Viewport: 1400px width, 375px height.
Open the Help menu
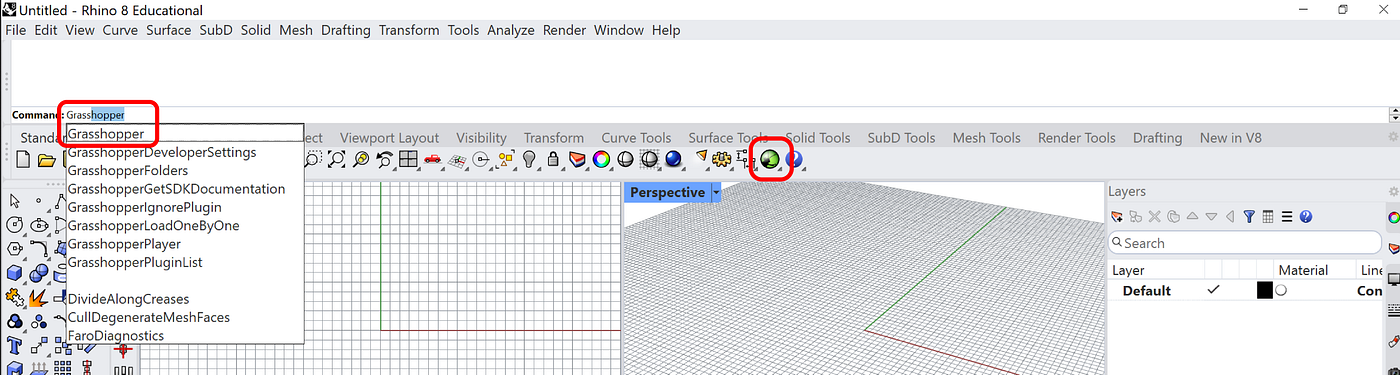[x=666, y=30]
